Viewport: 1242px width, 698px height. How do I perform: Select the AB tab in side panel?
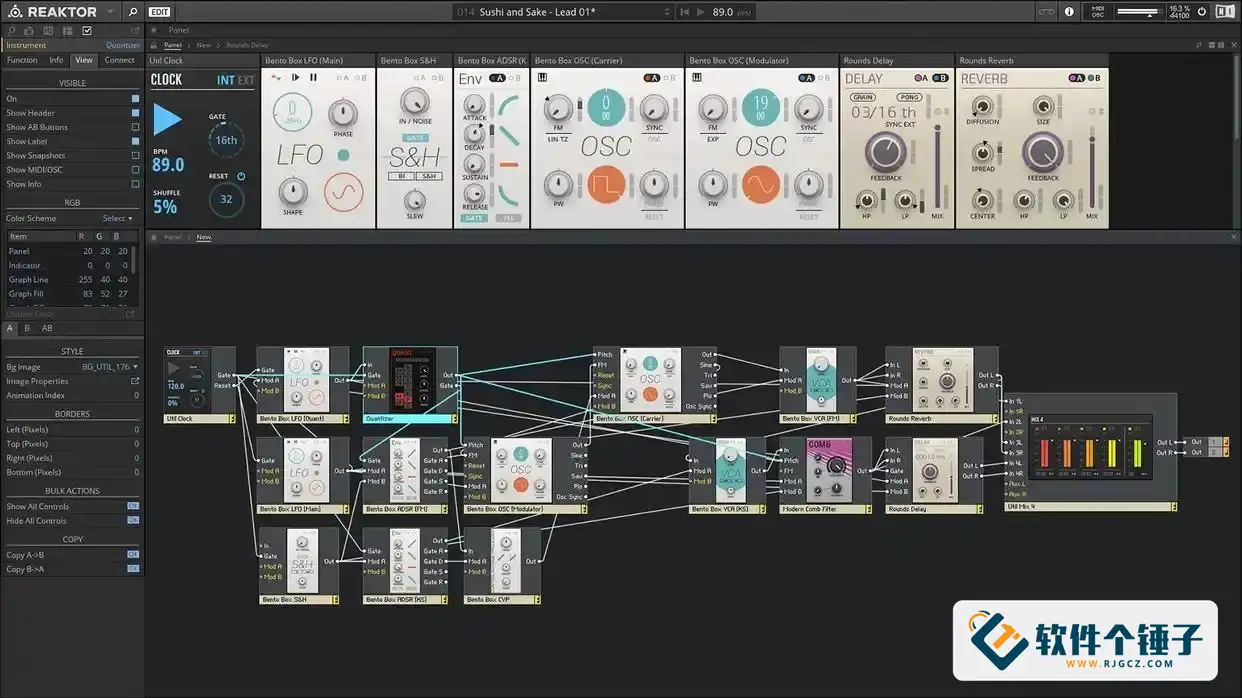(x=47, y=328)
